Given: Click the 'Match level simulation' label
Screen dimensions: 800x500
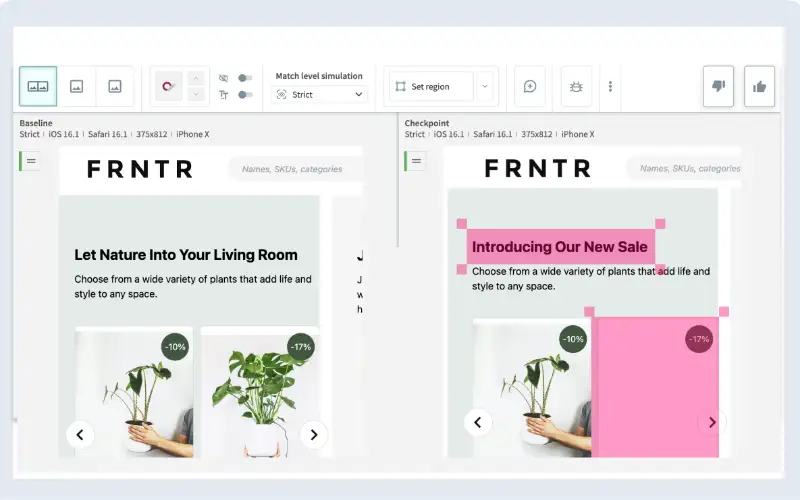Looking at the screenshot, I should (x=319, y=76).
